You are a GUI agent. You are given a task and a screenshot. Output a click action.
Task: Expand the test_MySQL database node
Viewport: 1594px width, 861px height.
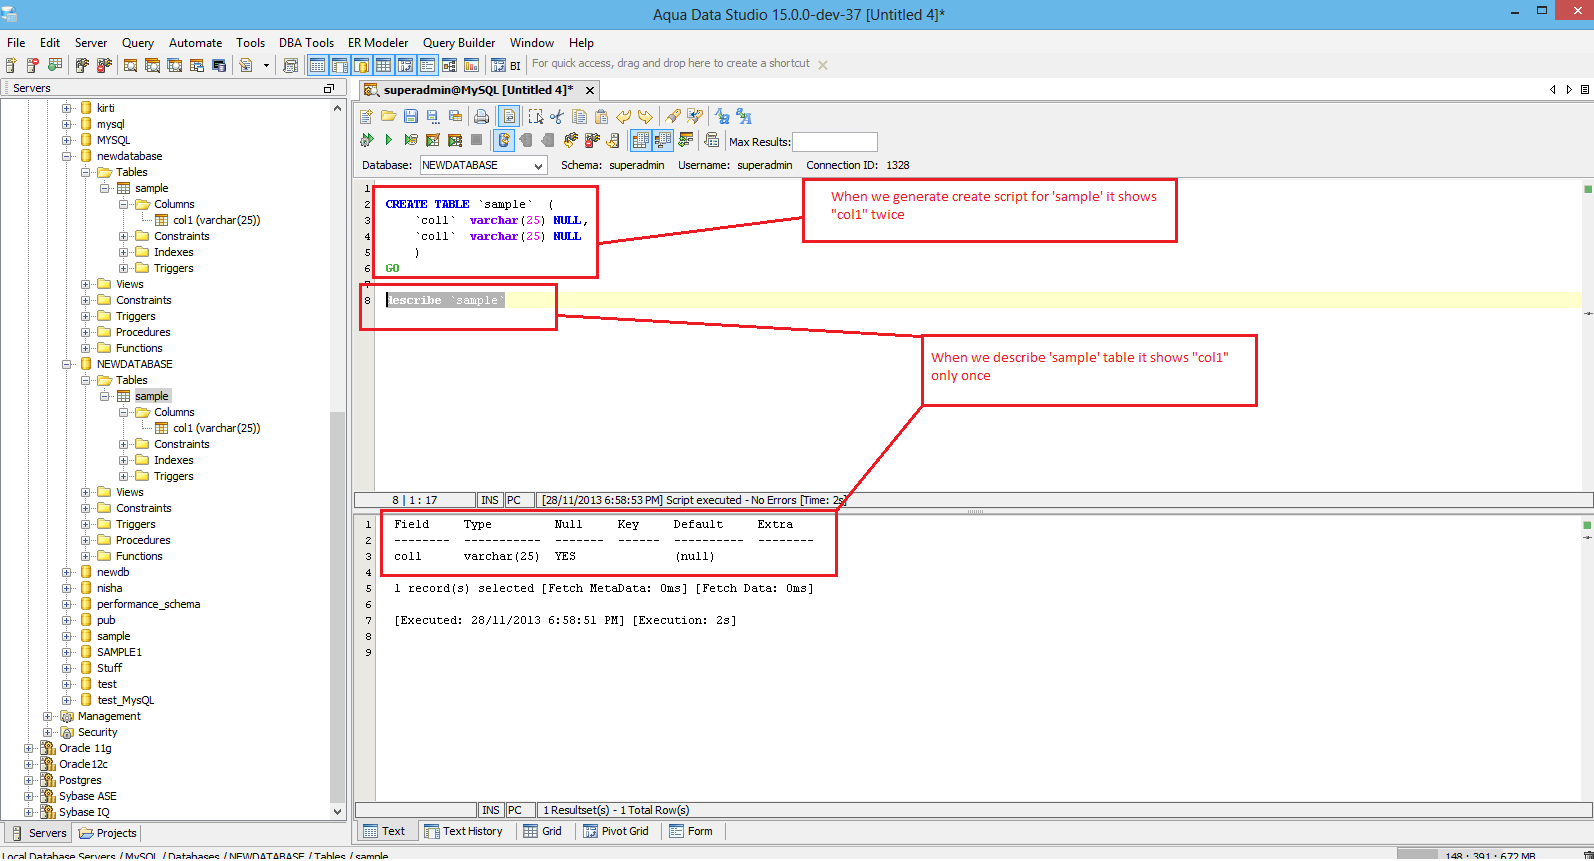point(67,700)
